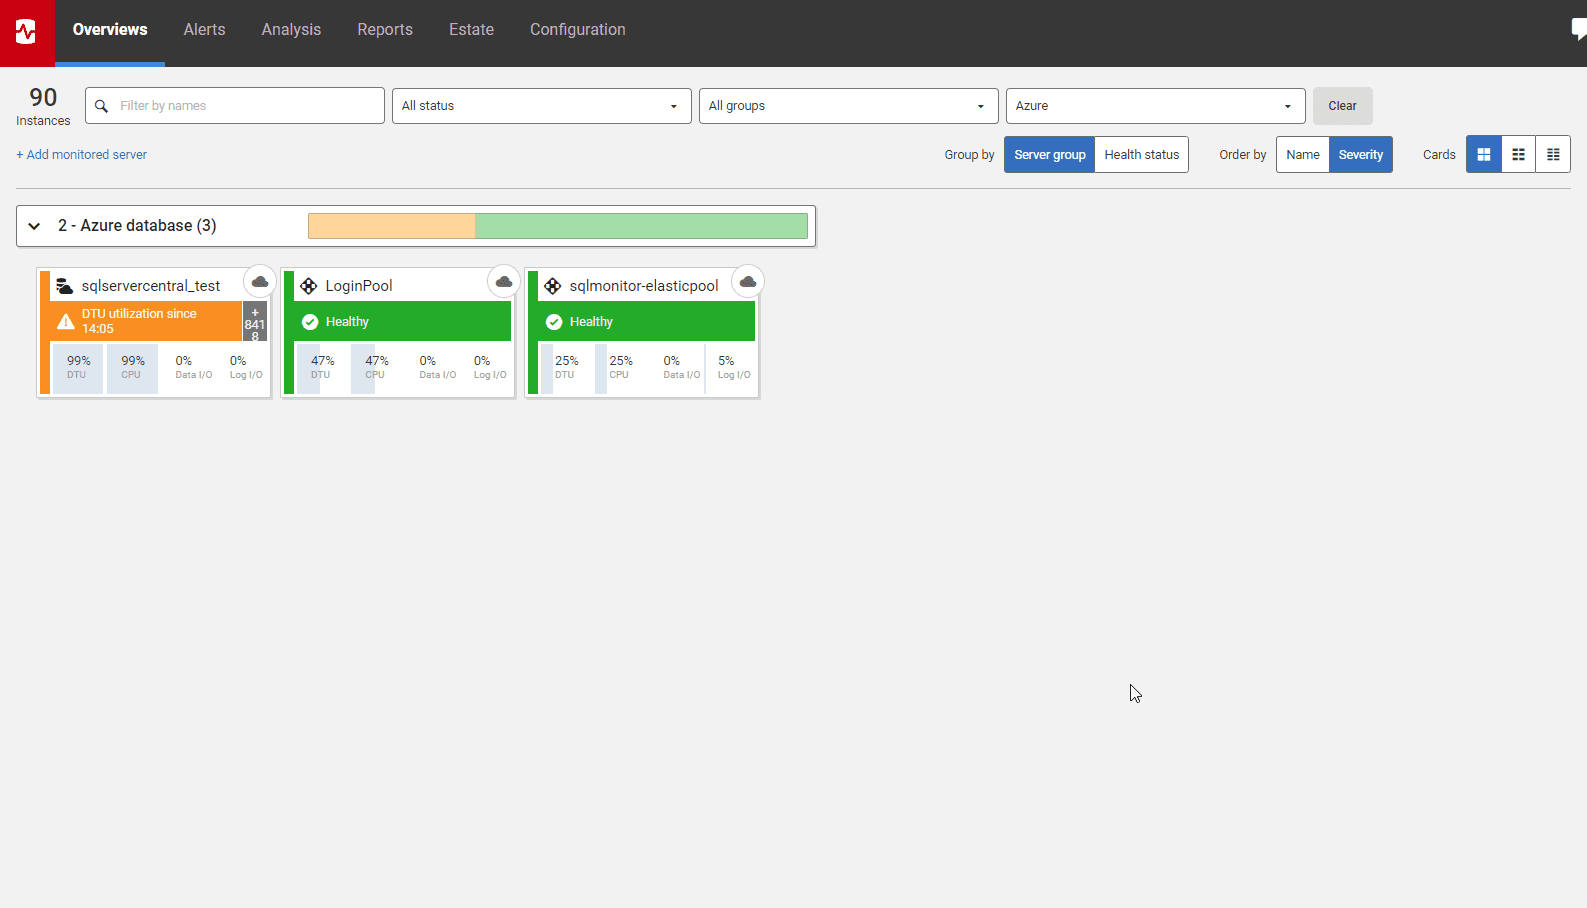Group instances by Server group
The image size is (1587, 908).
pos(1049,155)
